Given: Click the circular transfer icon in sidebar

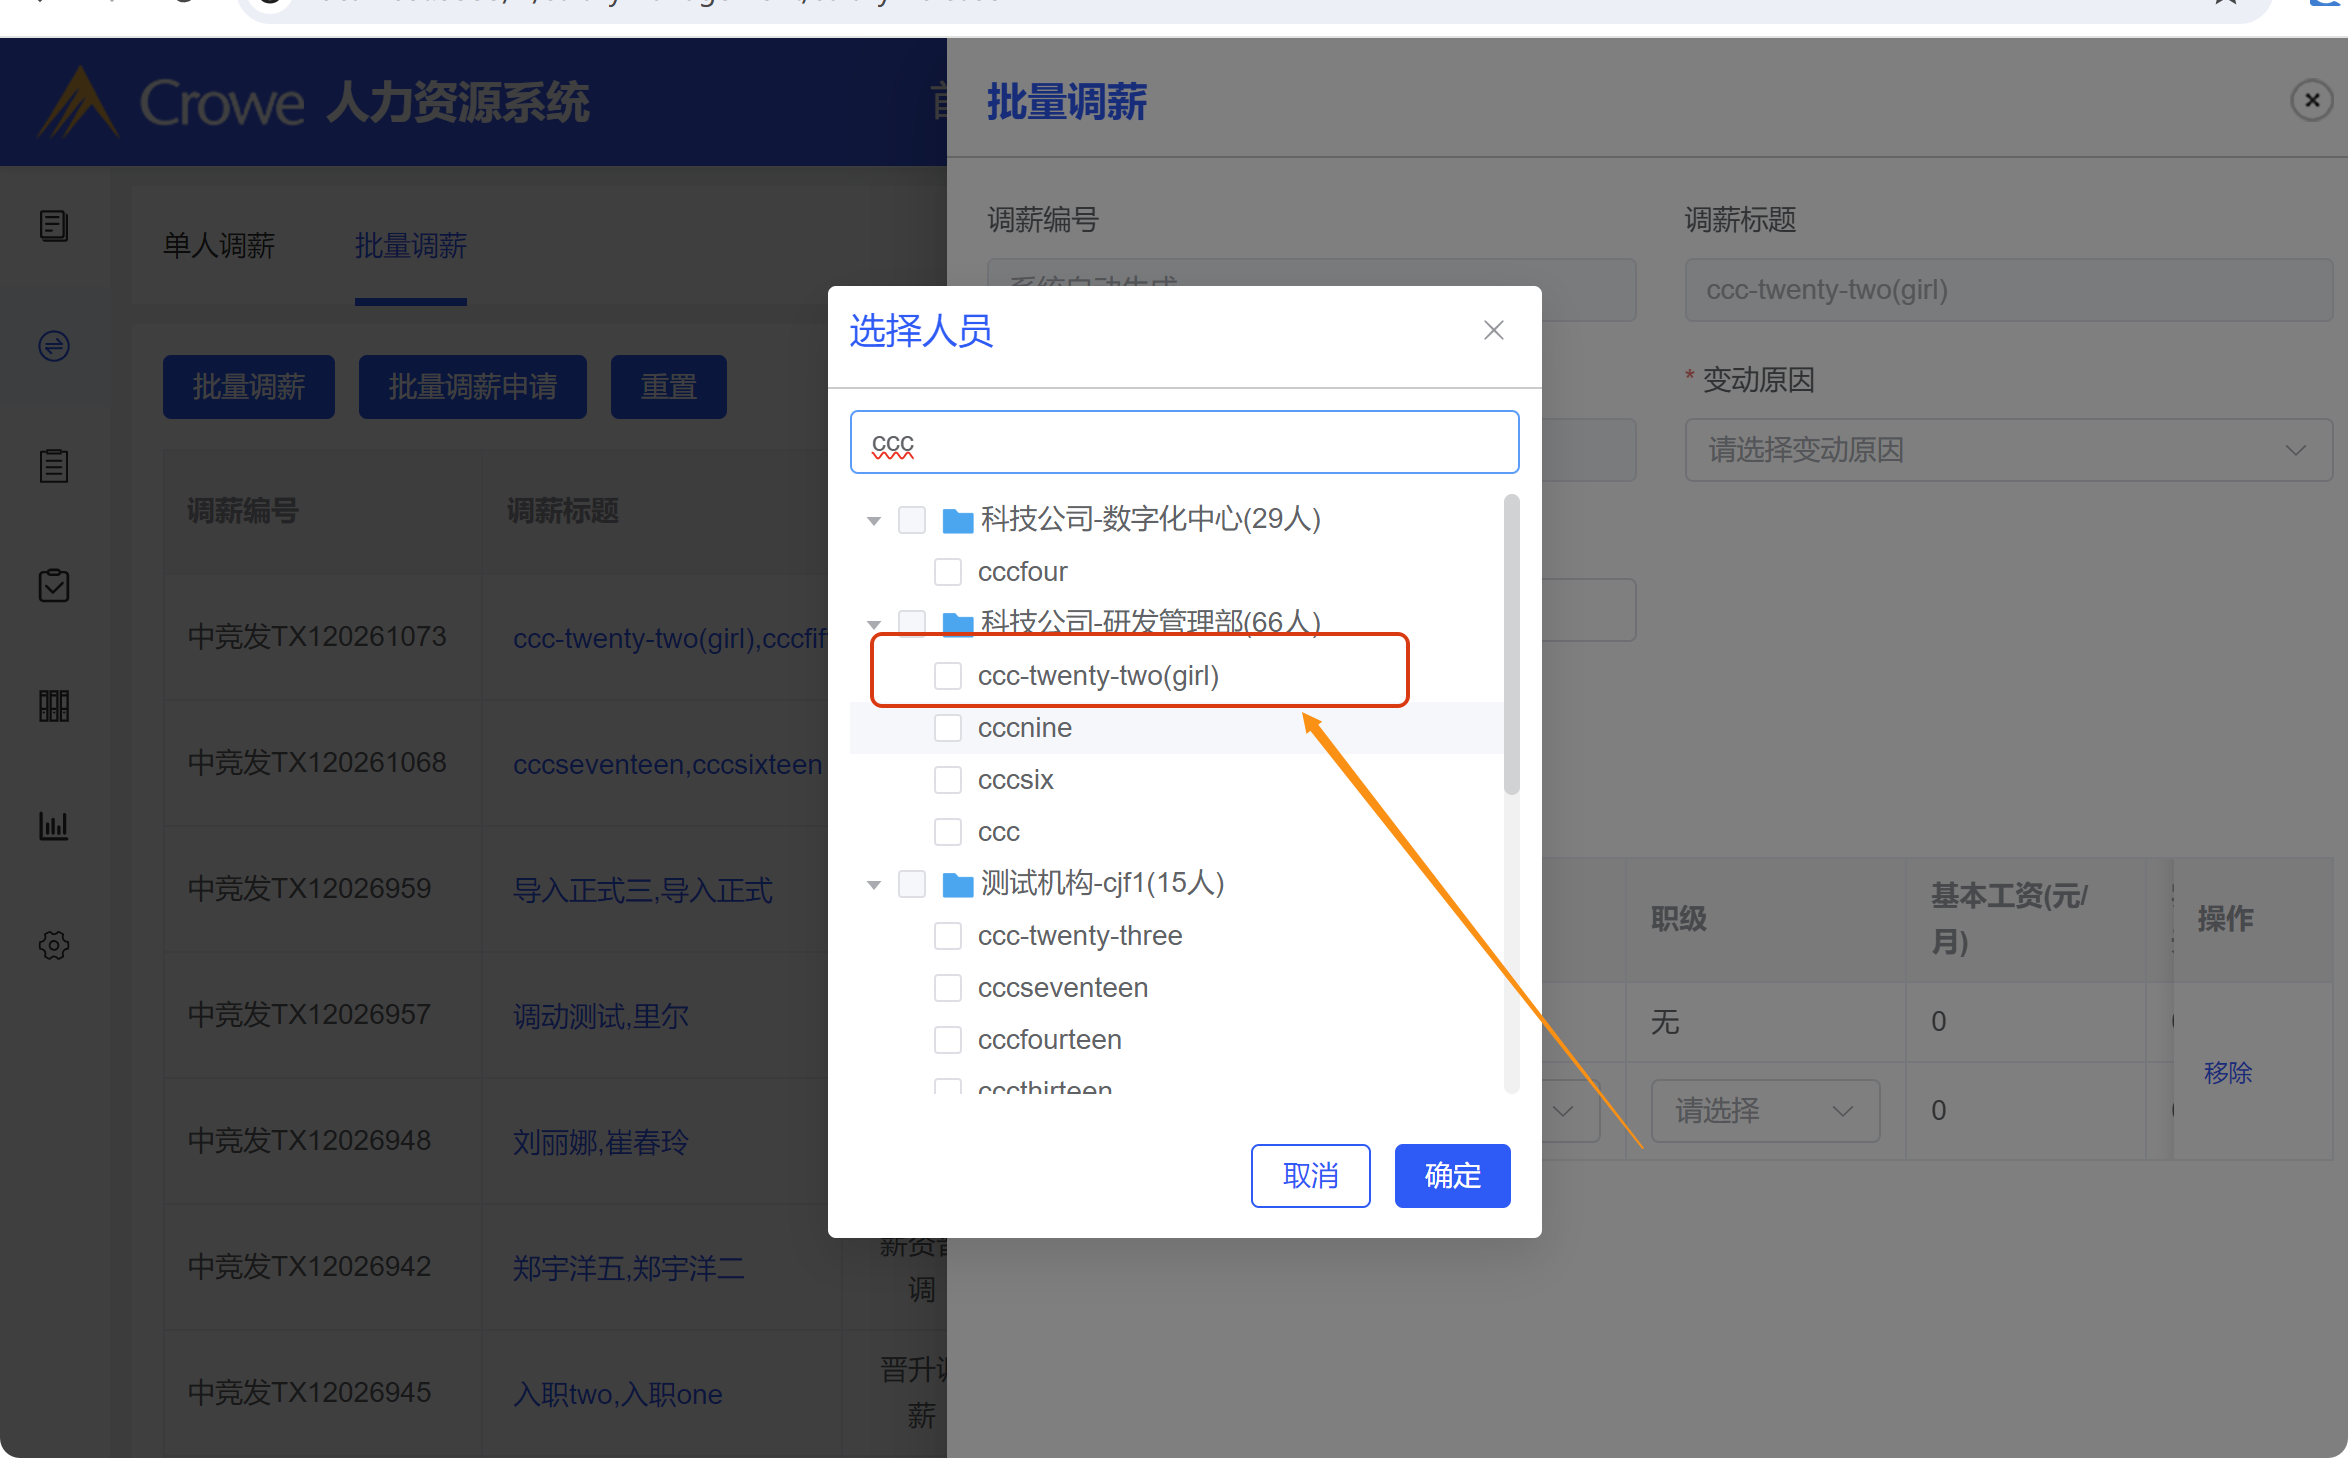Looking at the screenshot, I should pyautogui.click(x=54, y=346).
